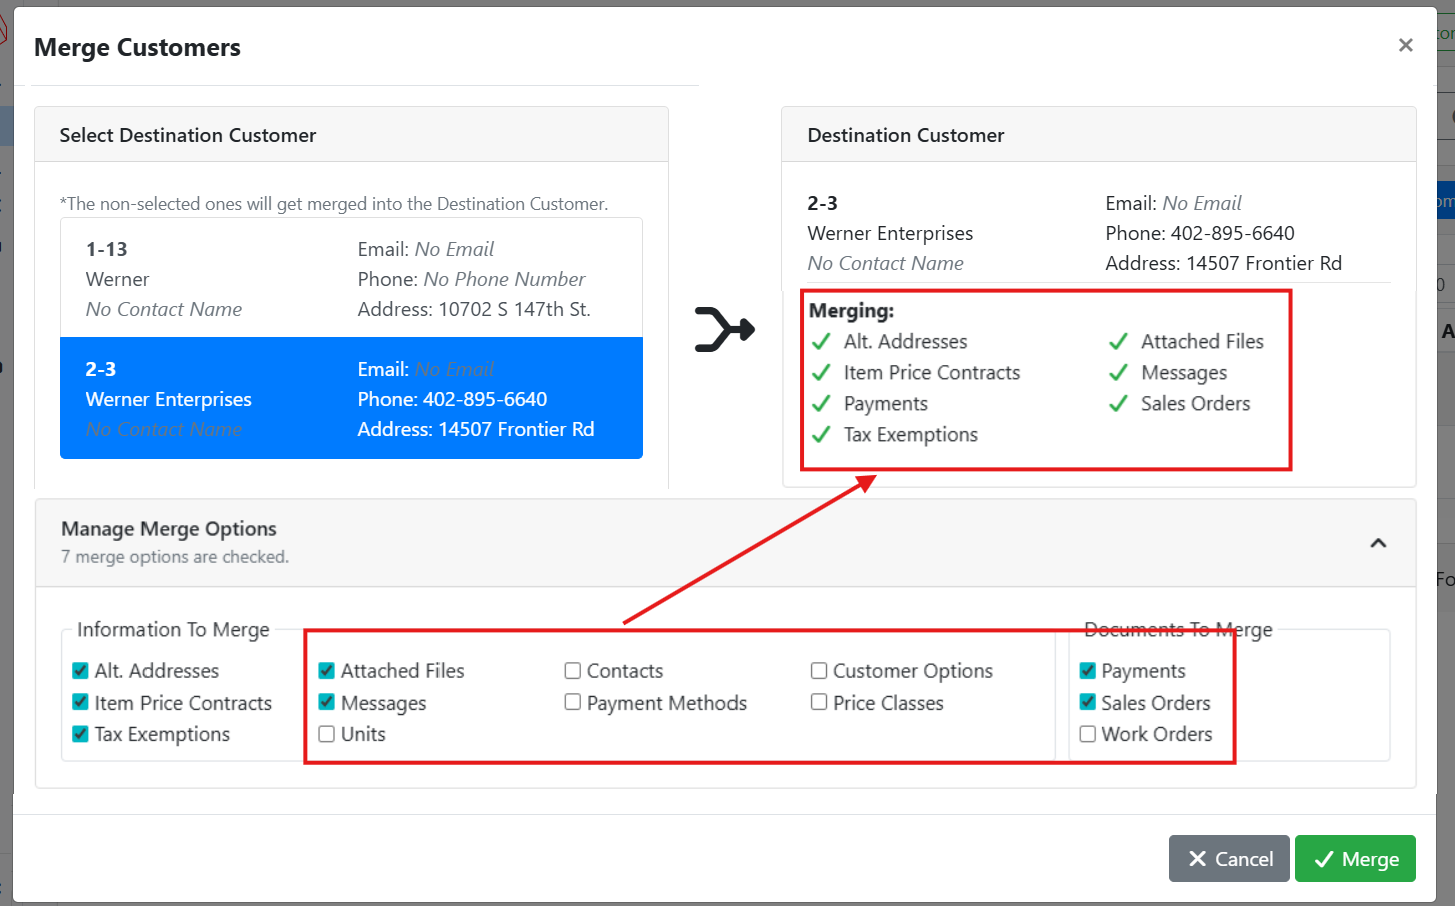Image resolution: width=1455 pixels, height=906 pixels.
Task: Enable the Price Classes checkbox
Action: [x=819, y=703]
